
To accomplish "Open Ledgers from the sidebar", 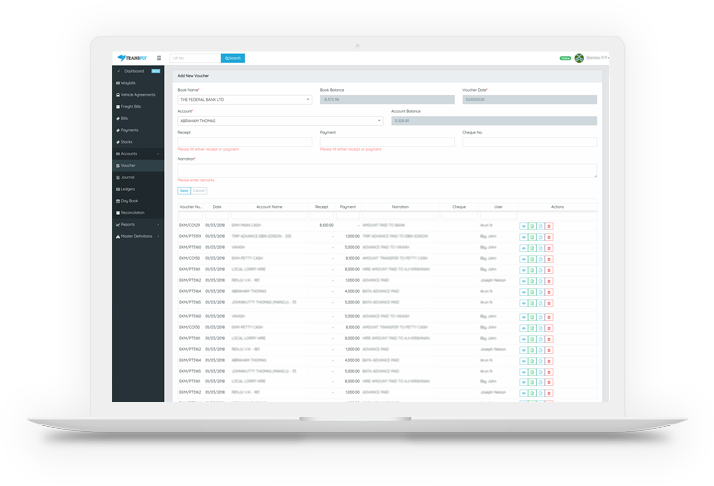I will 138,189.
